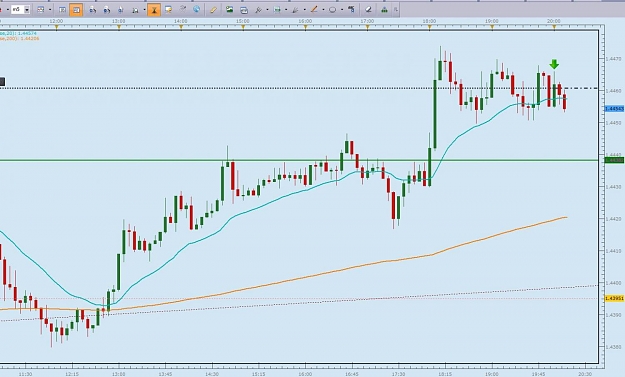Select the ellipse shape drawing tool
The image size is (625, 377).
pos(332,10)
